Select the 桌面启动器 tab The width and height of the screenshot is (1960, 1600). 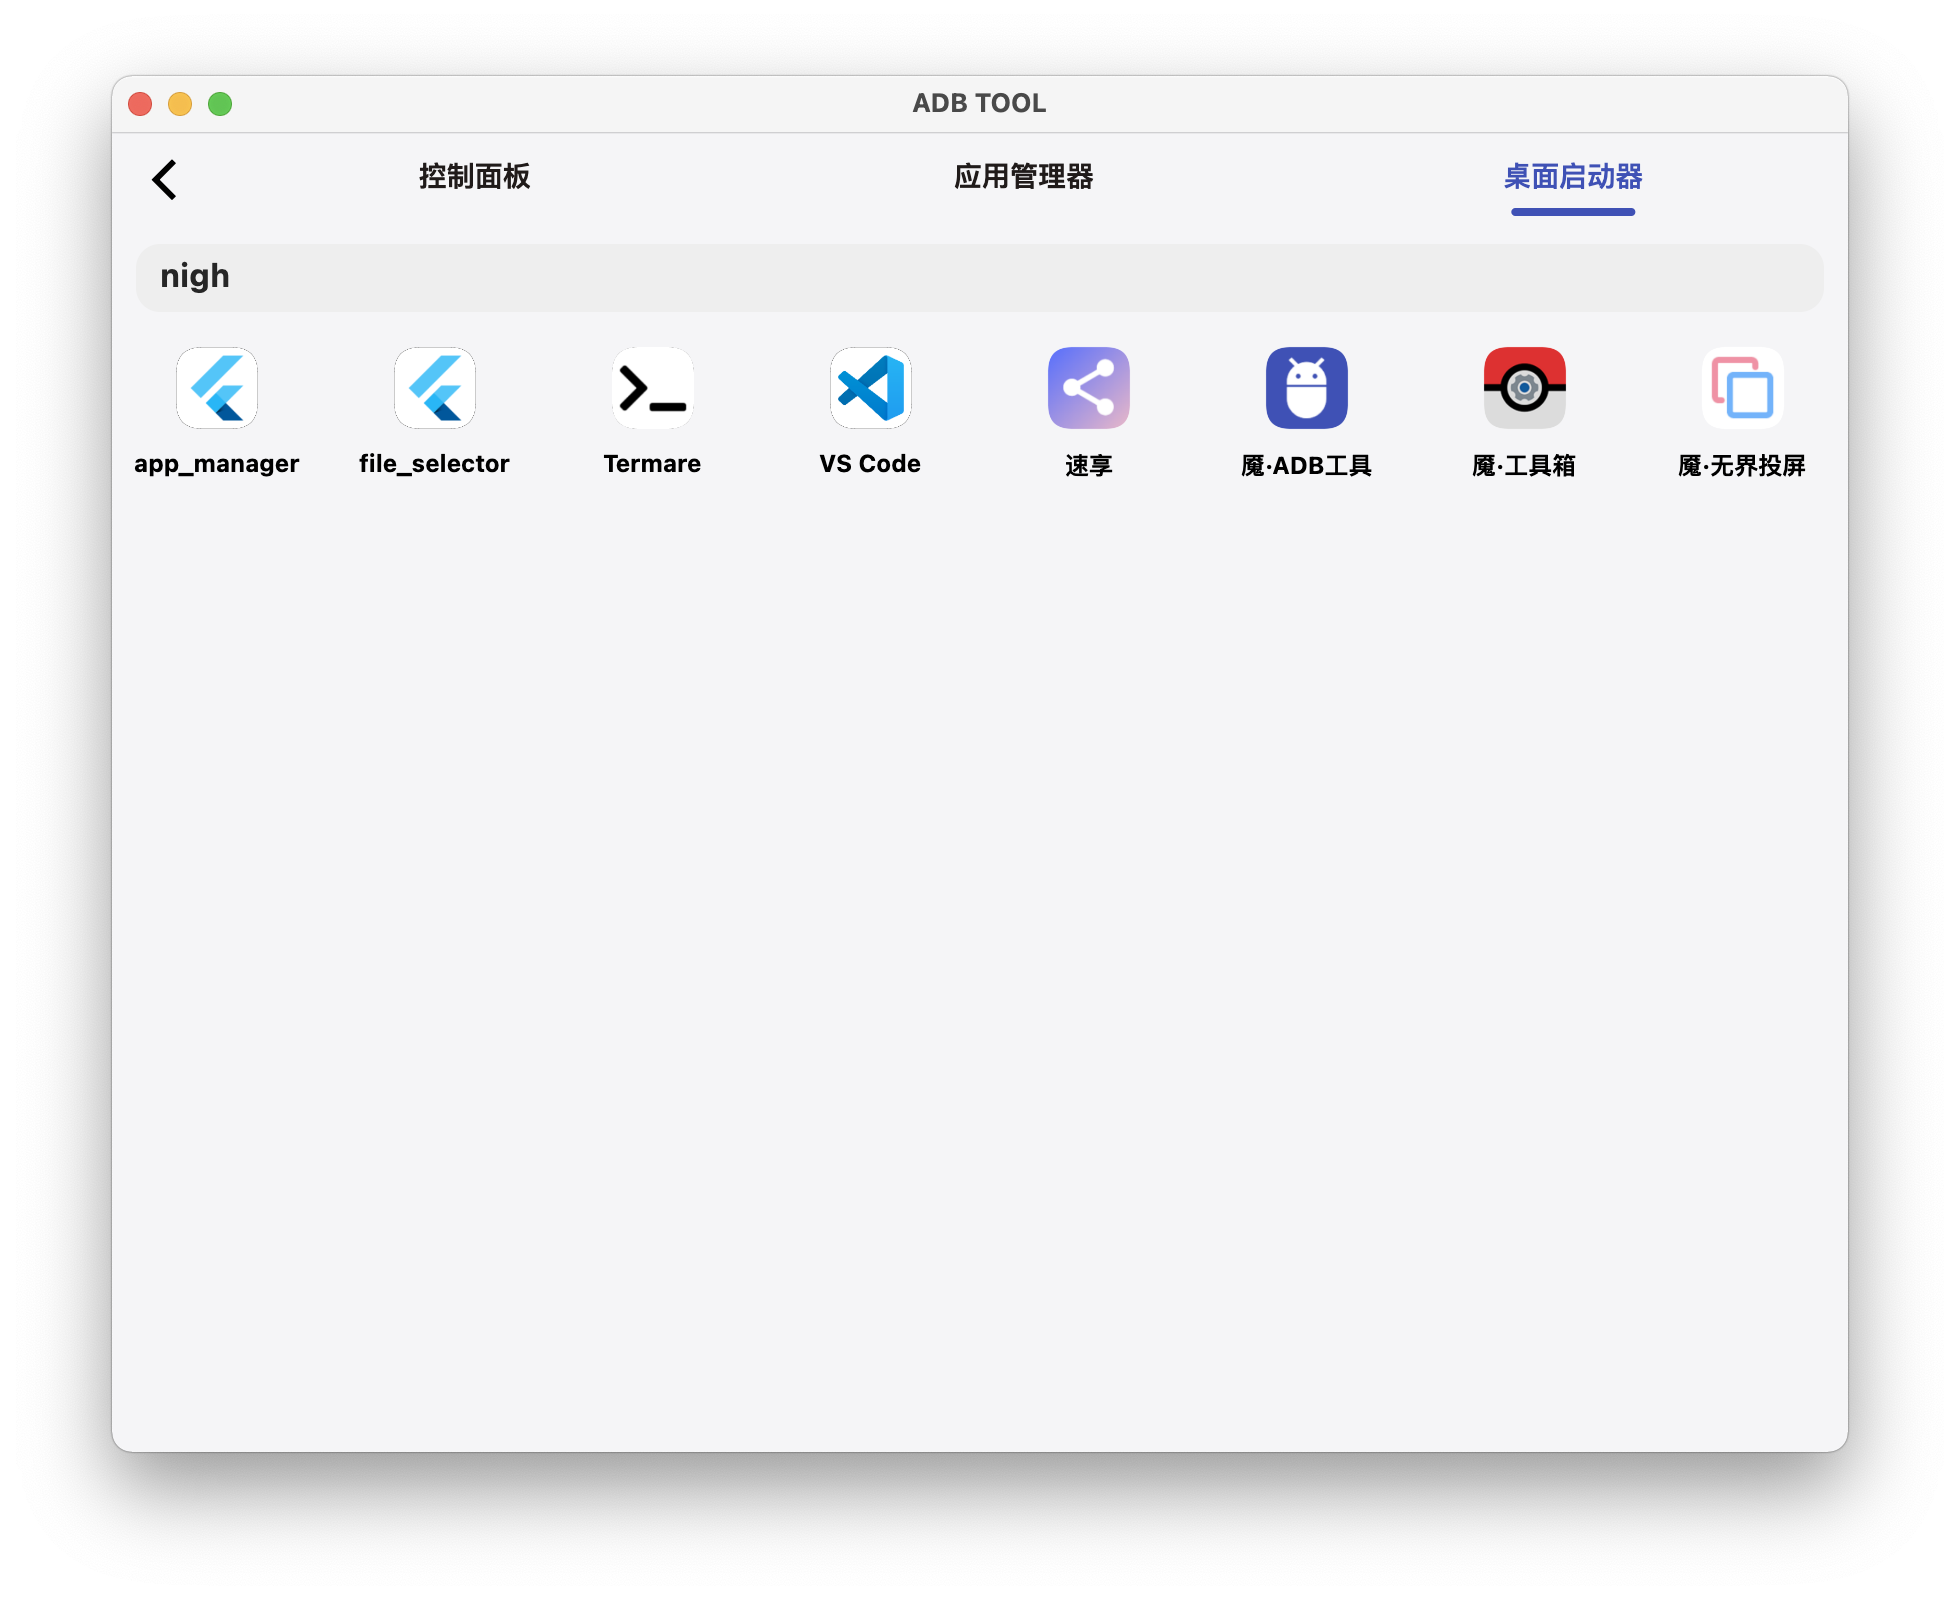[1572, 177]
